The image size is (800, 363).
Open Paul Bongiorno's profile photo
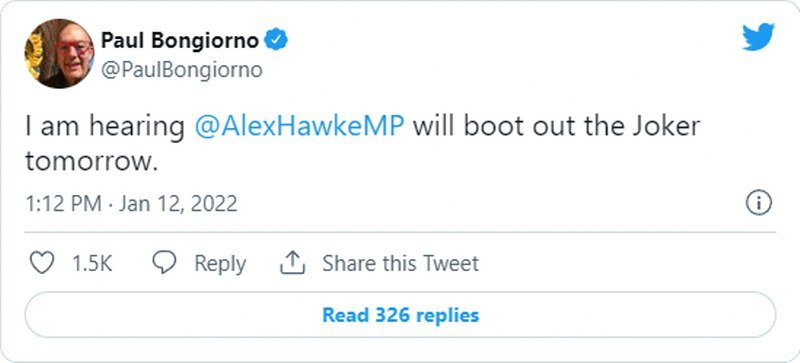59,53
